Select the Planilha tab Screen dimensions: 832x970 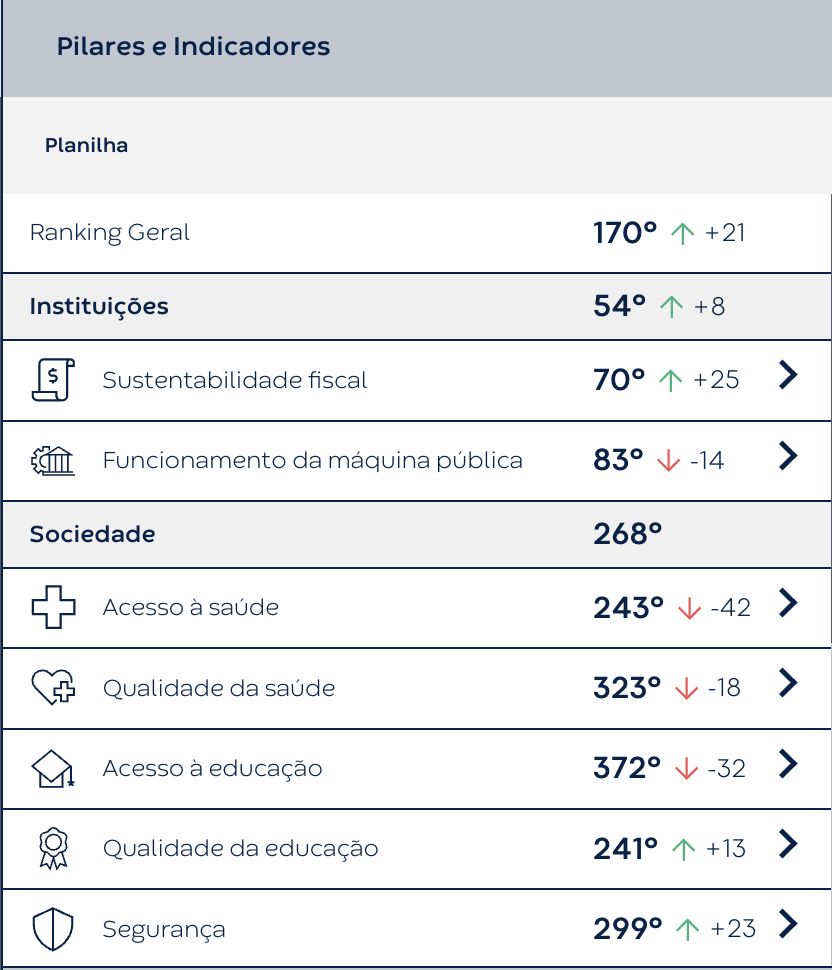pos(86,145)
